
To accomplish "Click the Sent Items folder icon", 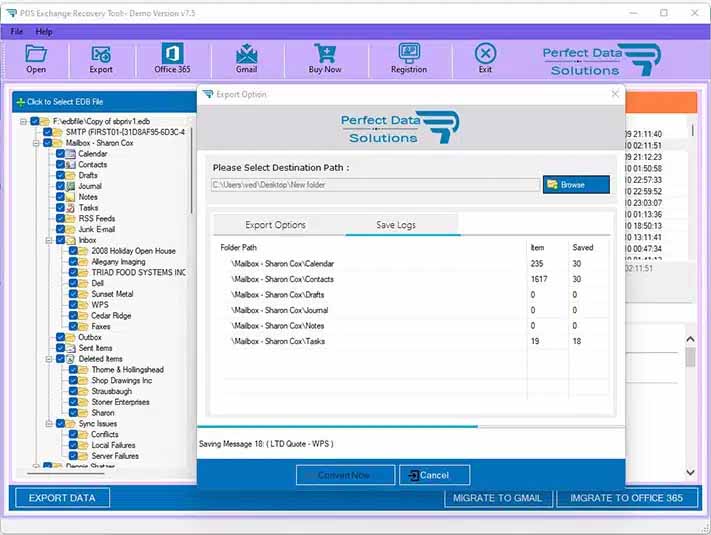I will click(x=70, y=348).
